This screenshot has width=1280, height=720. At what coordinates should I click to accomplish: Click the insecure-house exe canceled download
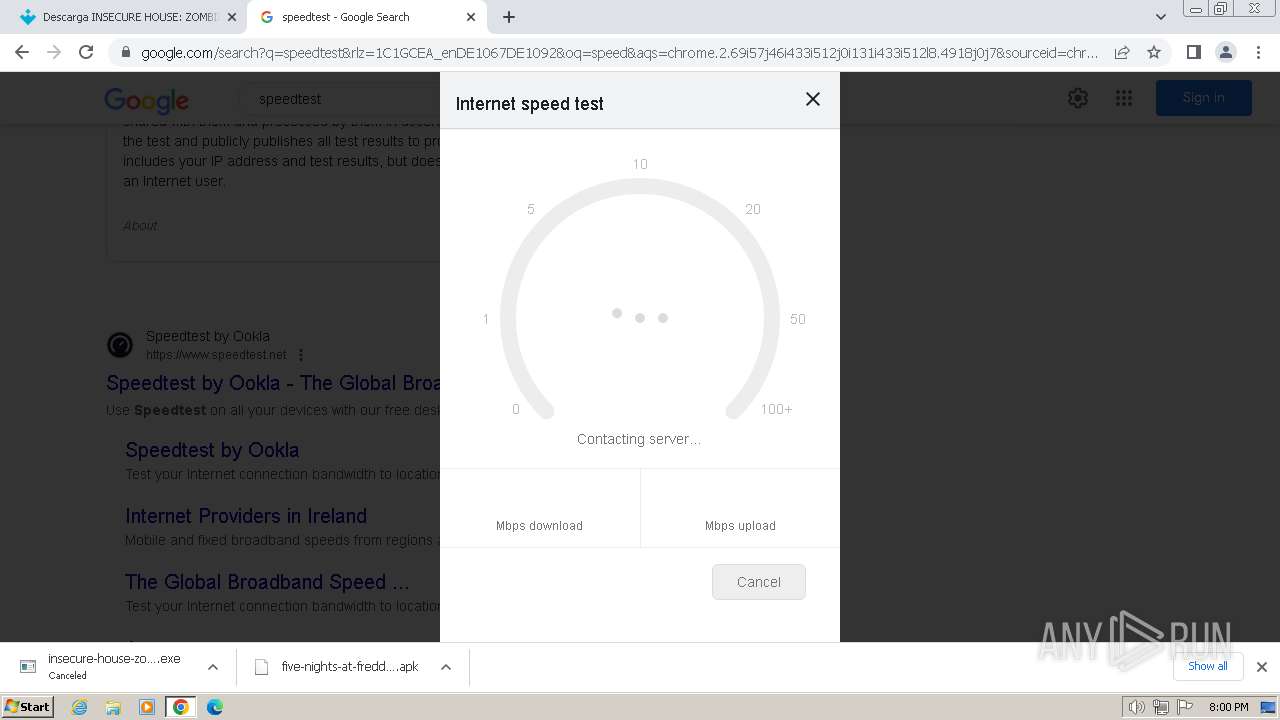pyautogui.click(x=104, y=666)
